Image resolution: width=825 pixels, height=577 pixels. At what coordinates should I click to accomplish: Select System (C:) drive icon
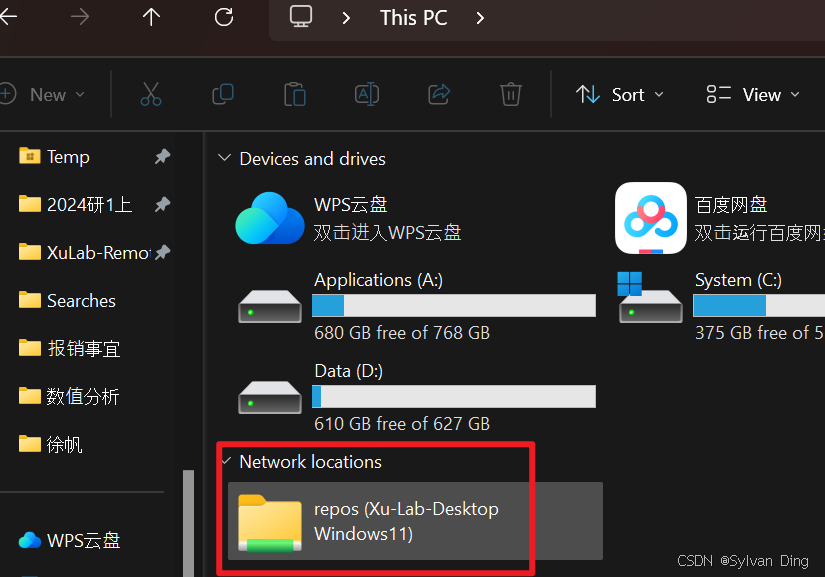click(x=650, y=297)
